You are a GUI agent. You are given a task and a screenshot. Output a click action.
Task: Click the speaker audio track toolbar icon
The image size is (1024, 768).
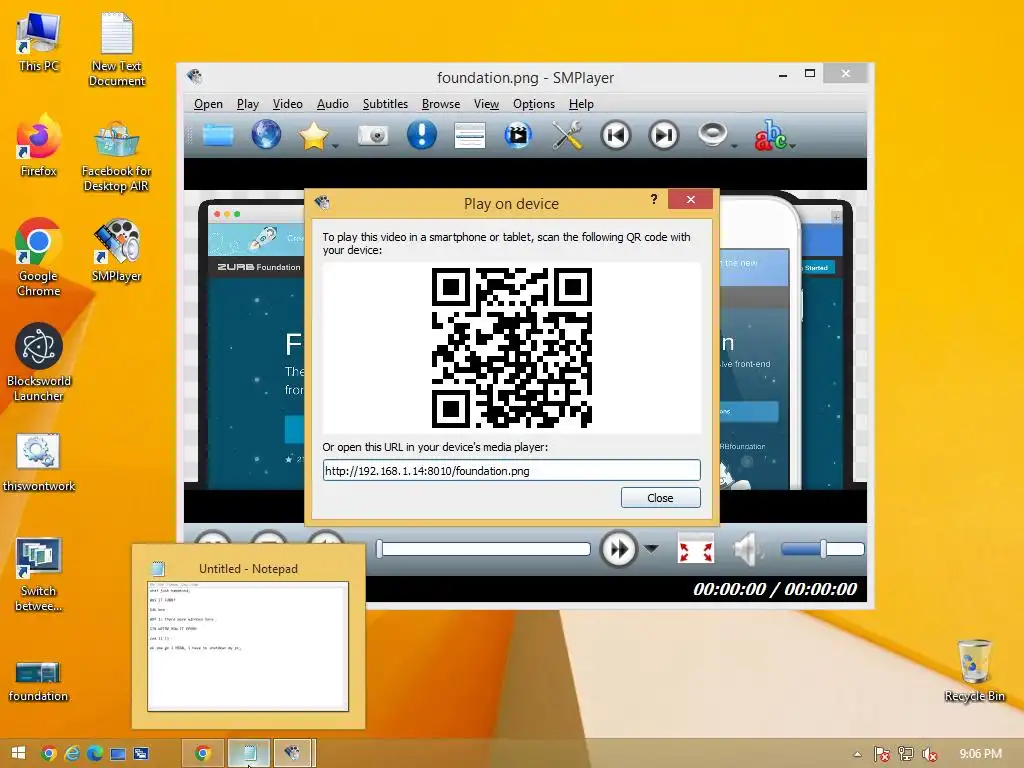(x=712, y=134)
